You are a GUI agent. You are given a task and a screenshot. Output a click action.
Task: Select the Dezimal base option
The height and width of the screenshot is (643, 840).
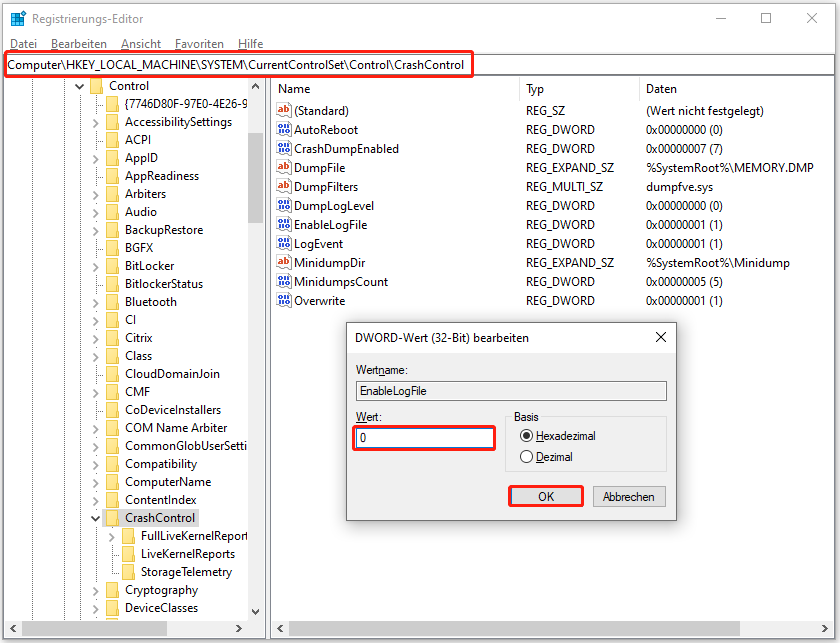(527, 457)
